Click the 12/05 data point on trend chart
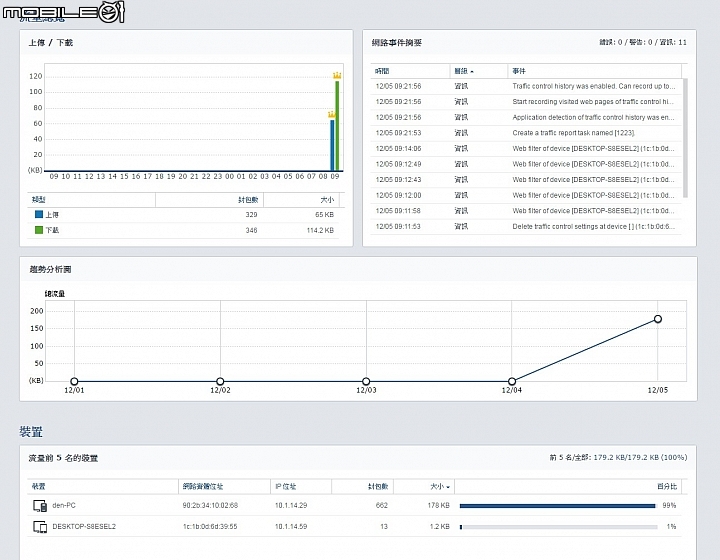This screenshot has width=720, height=560. click(x=658, y=319)
